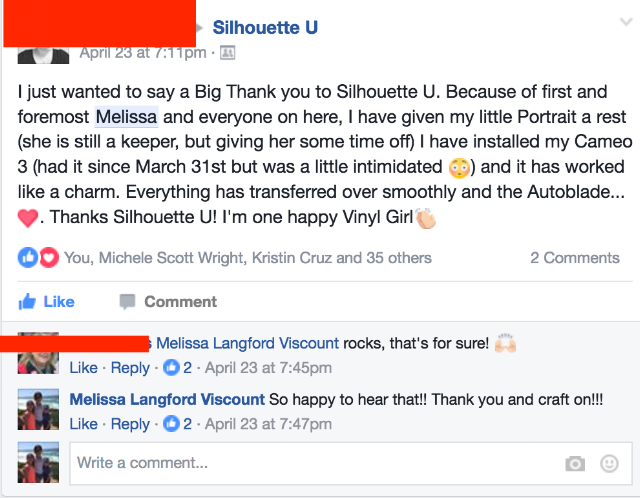View the list of people who reacted
Viewport: 640px width, 498px height.
pos(248,257)
